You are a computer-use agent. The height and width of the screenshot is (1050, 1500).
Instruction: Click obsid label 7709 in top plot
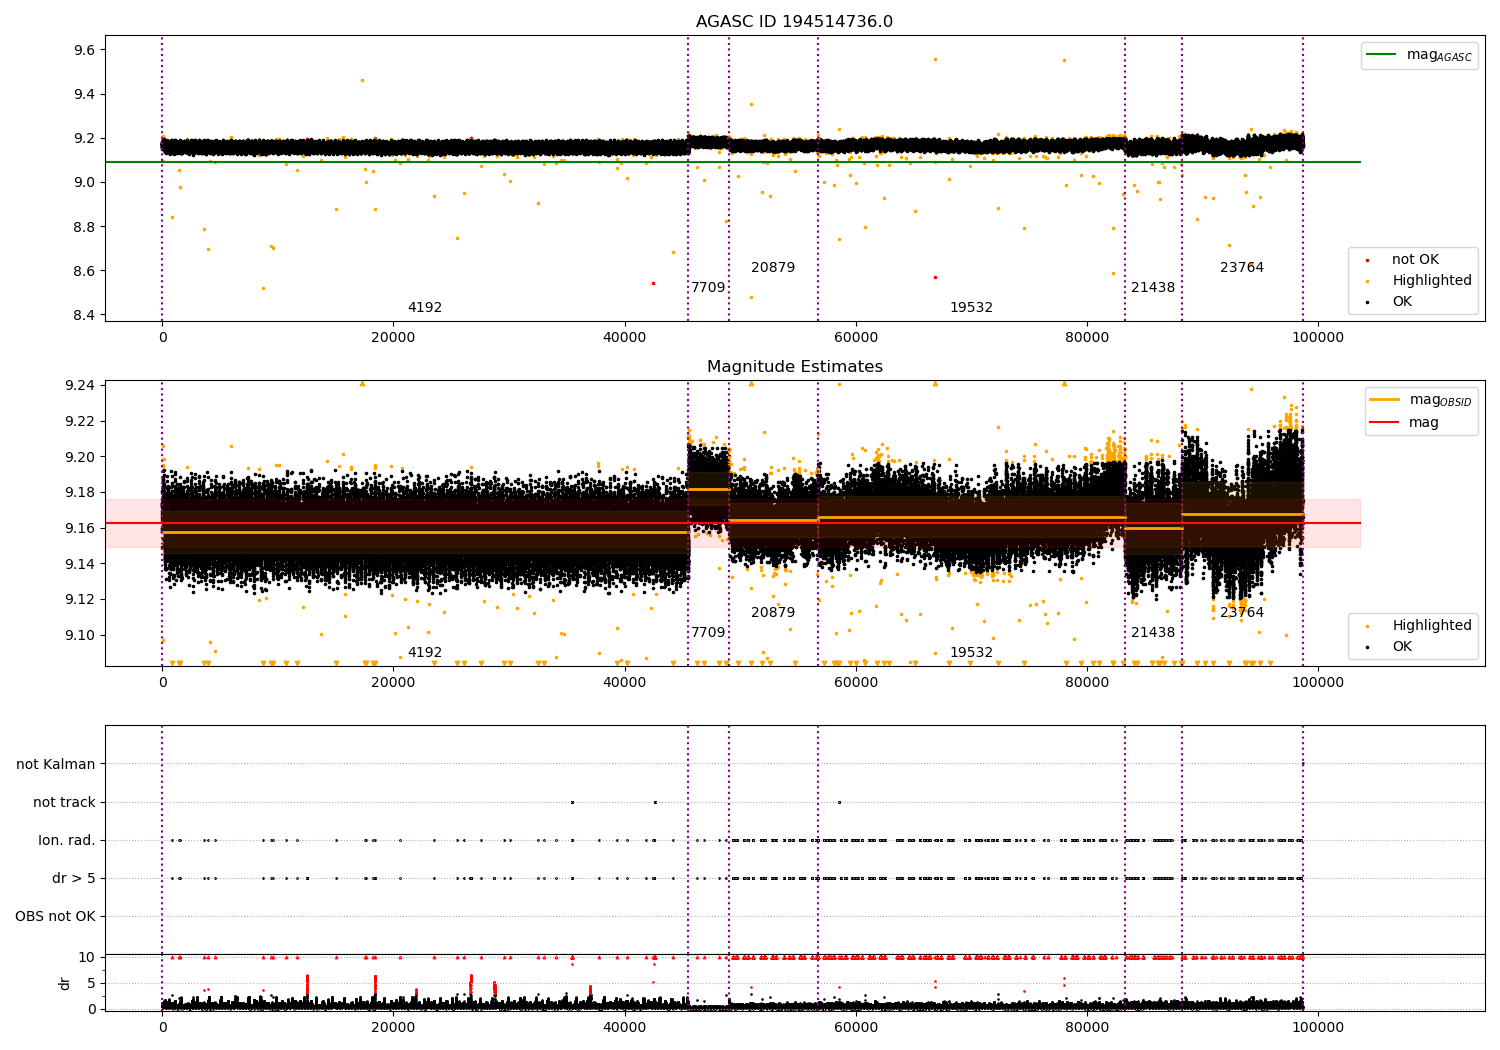[x=708, y=288]
